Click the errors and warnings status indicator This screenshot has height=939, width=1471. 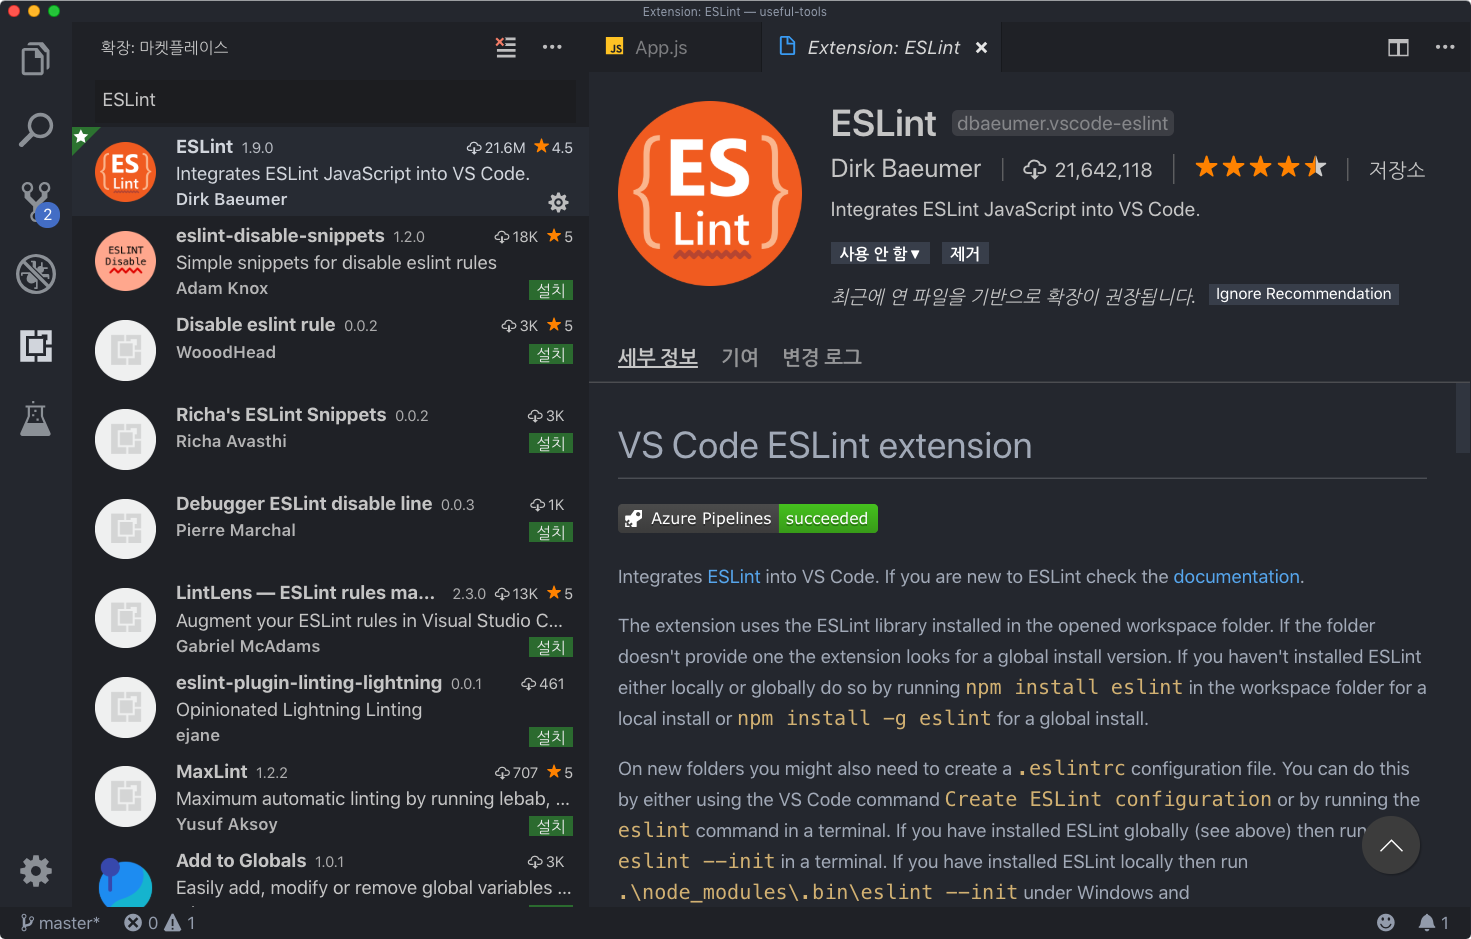[160, 923]
